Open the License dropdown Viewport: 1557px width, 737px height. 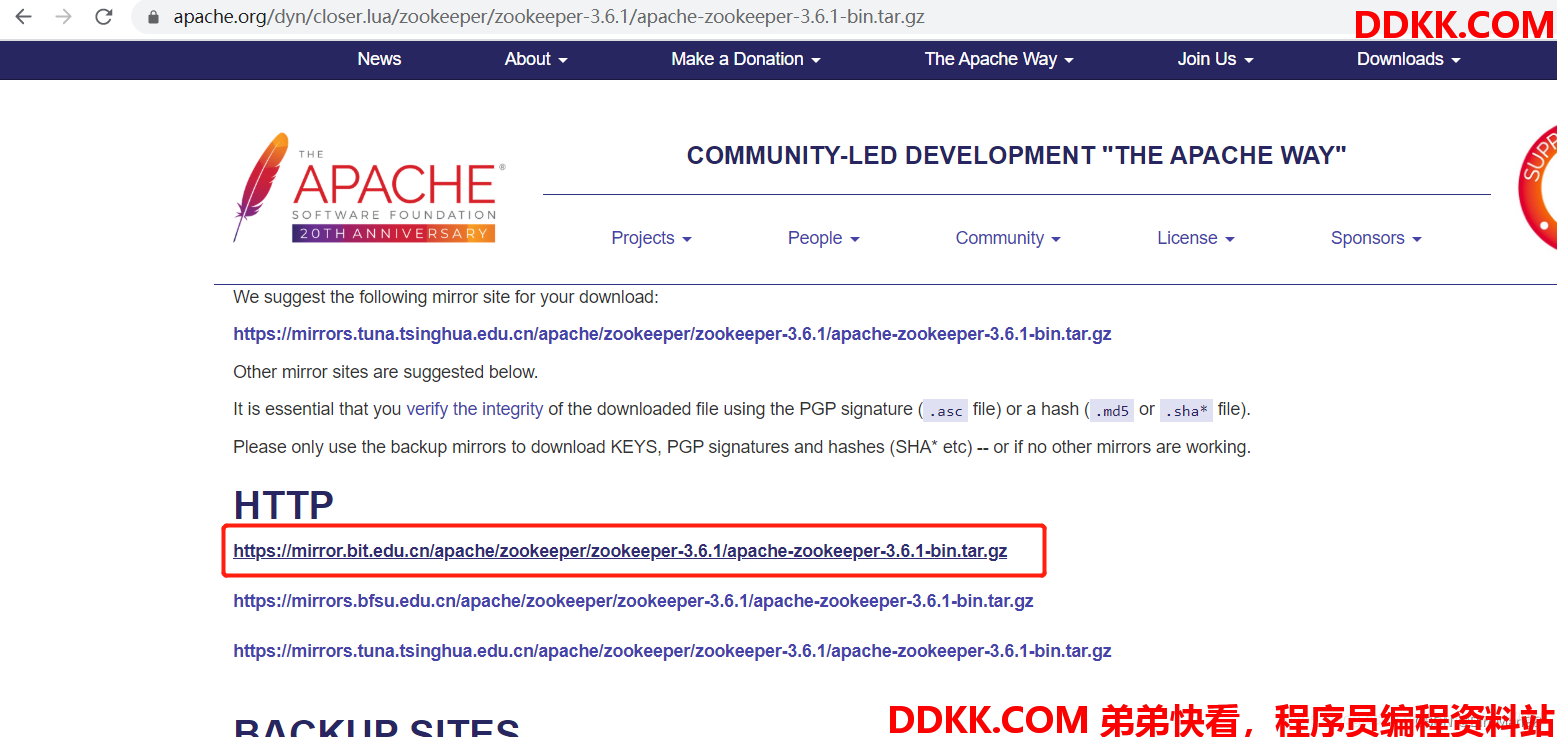point(1196,238)
